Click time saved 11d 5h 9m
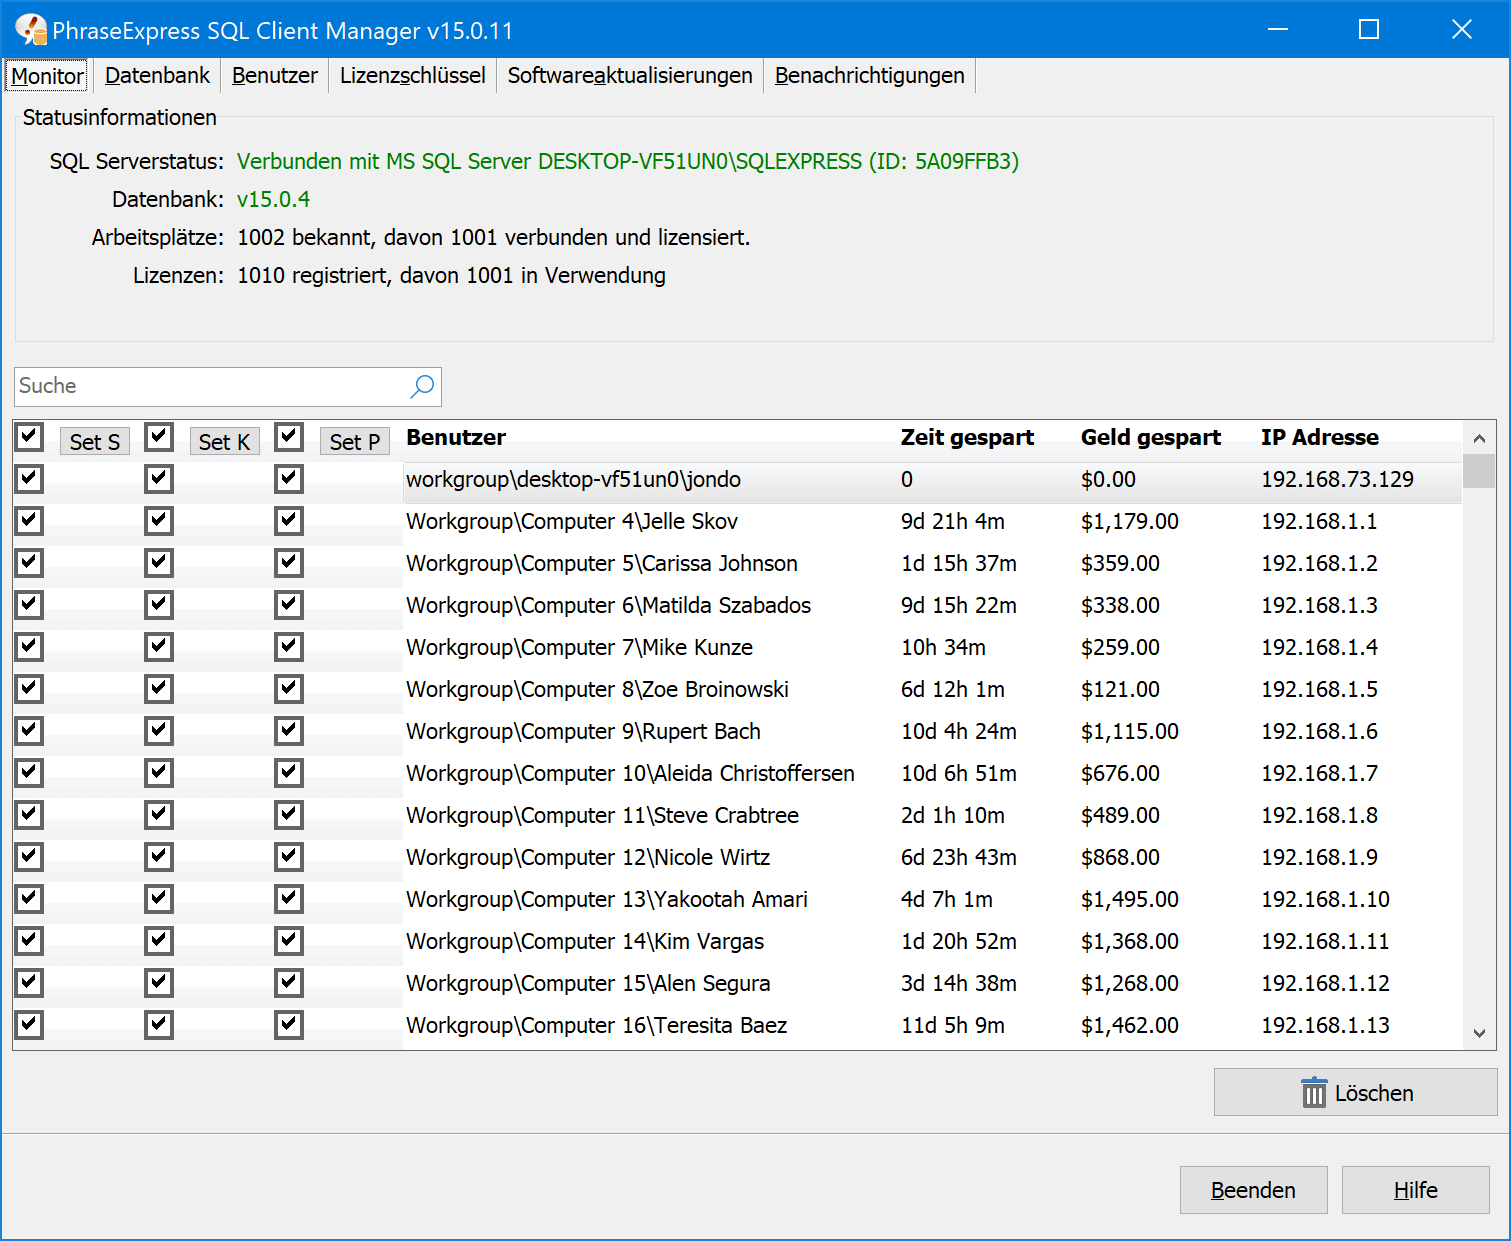This screenshot has height=1241, width=1511. pyautogui.click(x=952, y=1025)
